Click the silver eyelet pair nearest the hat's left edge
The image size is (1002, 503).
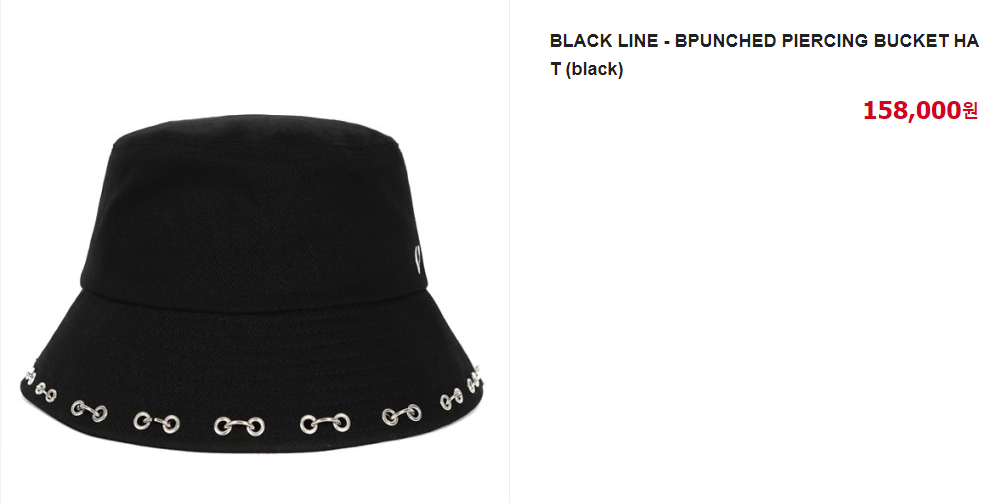point(28,375)
